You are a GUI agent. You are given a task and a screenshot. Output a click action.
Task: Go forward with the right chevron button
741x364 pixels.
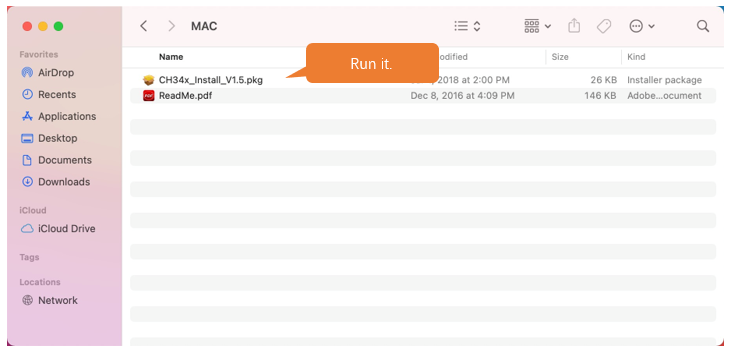pos(172,26)
